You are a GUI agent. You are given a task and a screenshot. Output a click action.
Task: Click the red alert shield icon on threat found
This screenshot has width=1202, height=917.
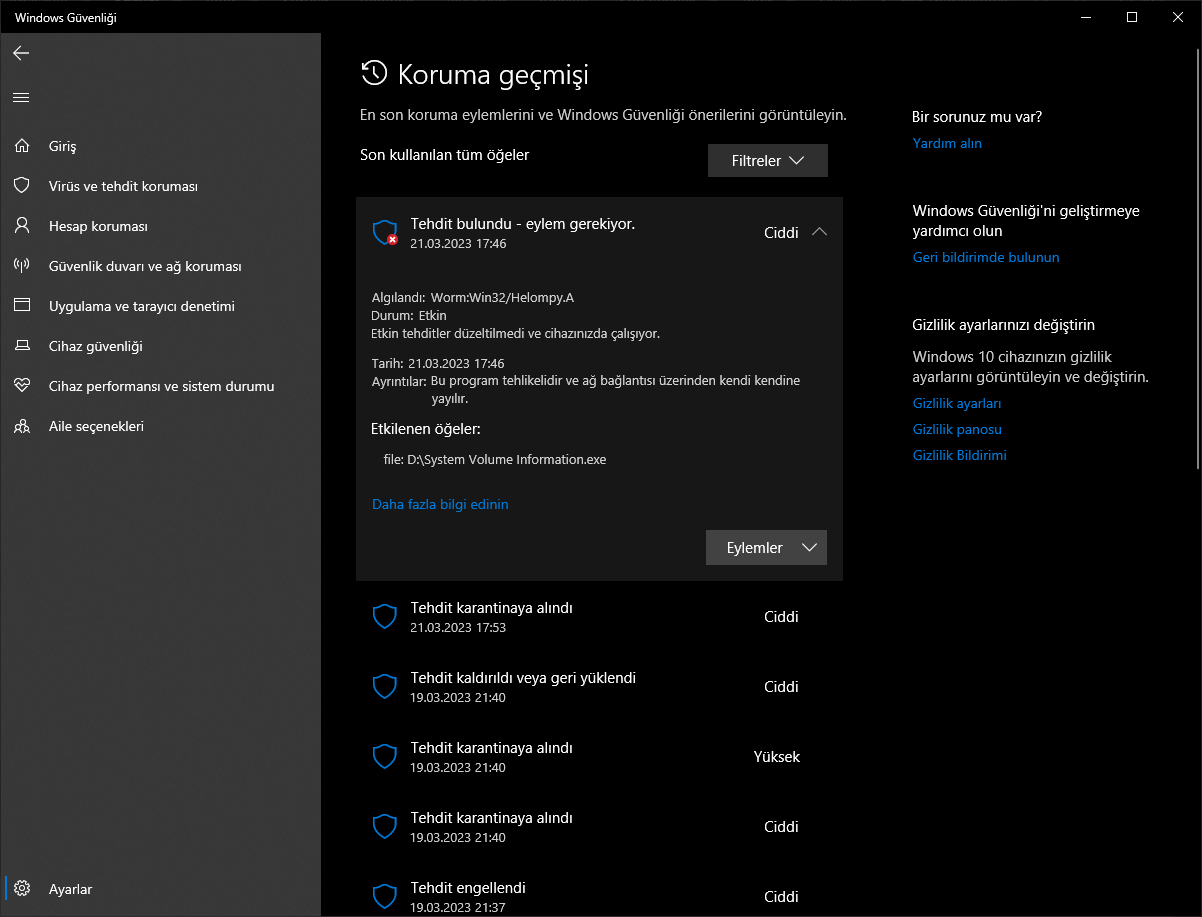(x=385, y=233)
